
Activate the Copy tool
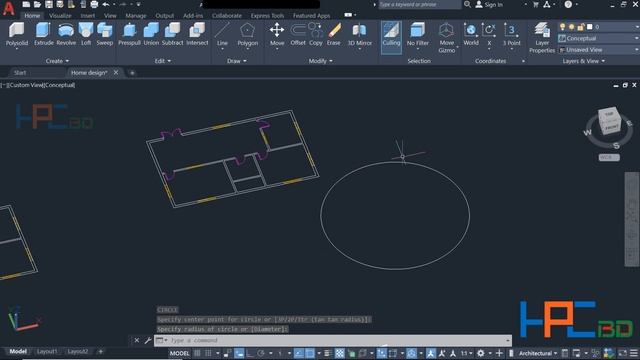(x=316, y=35)
